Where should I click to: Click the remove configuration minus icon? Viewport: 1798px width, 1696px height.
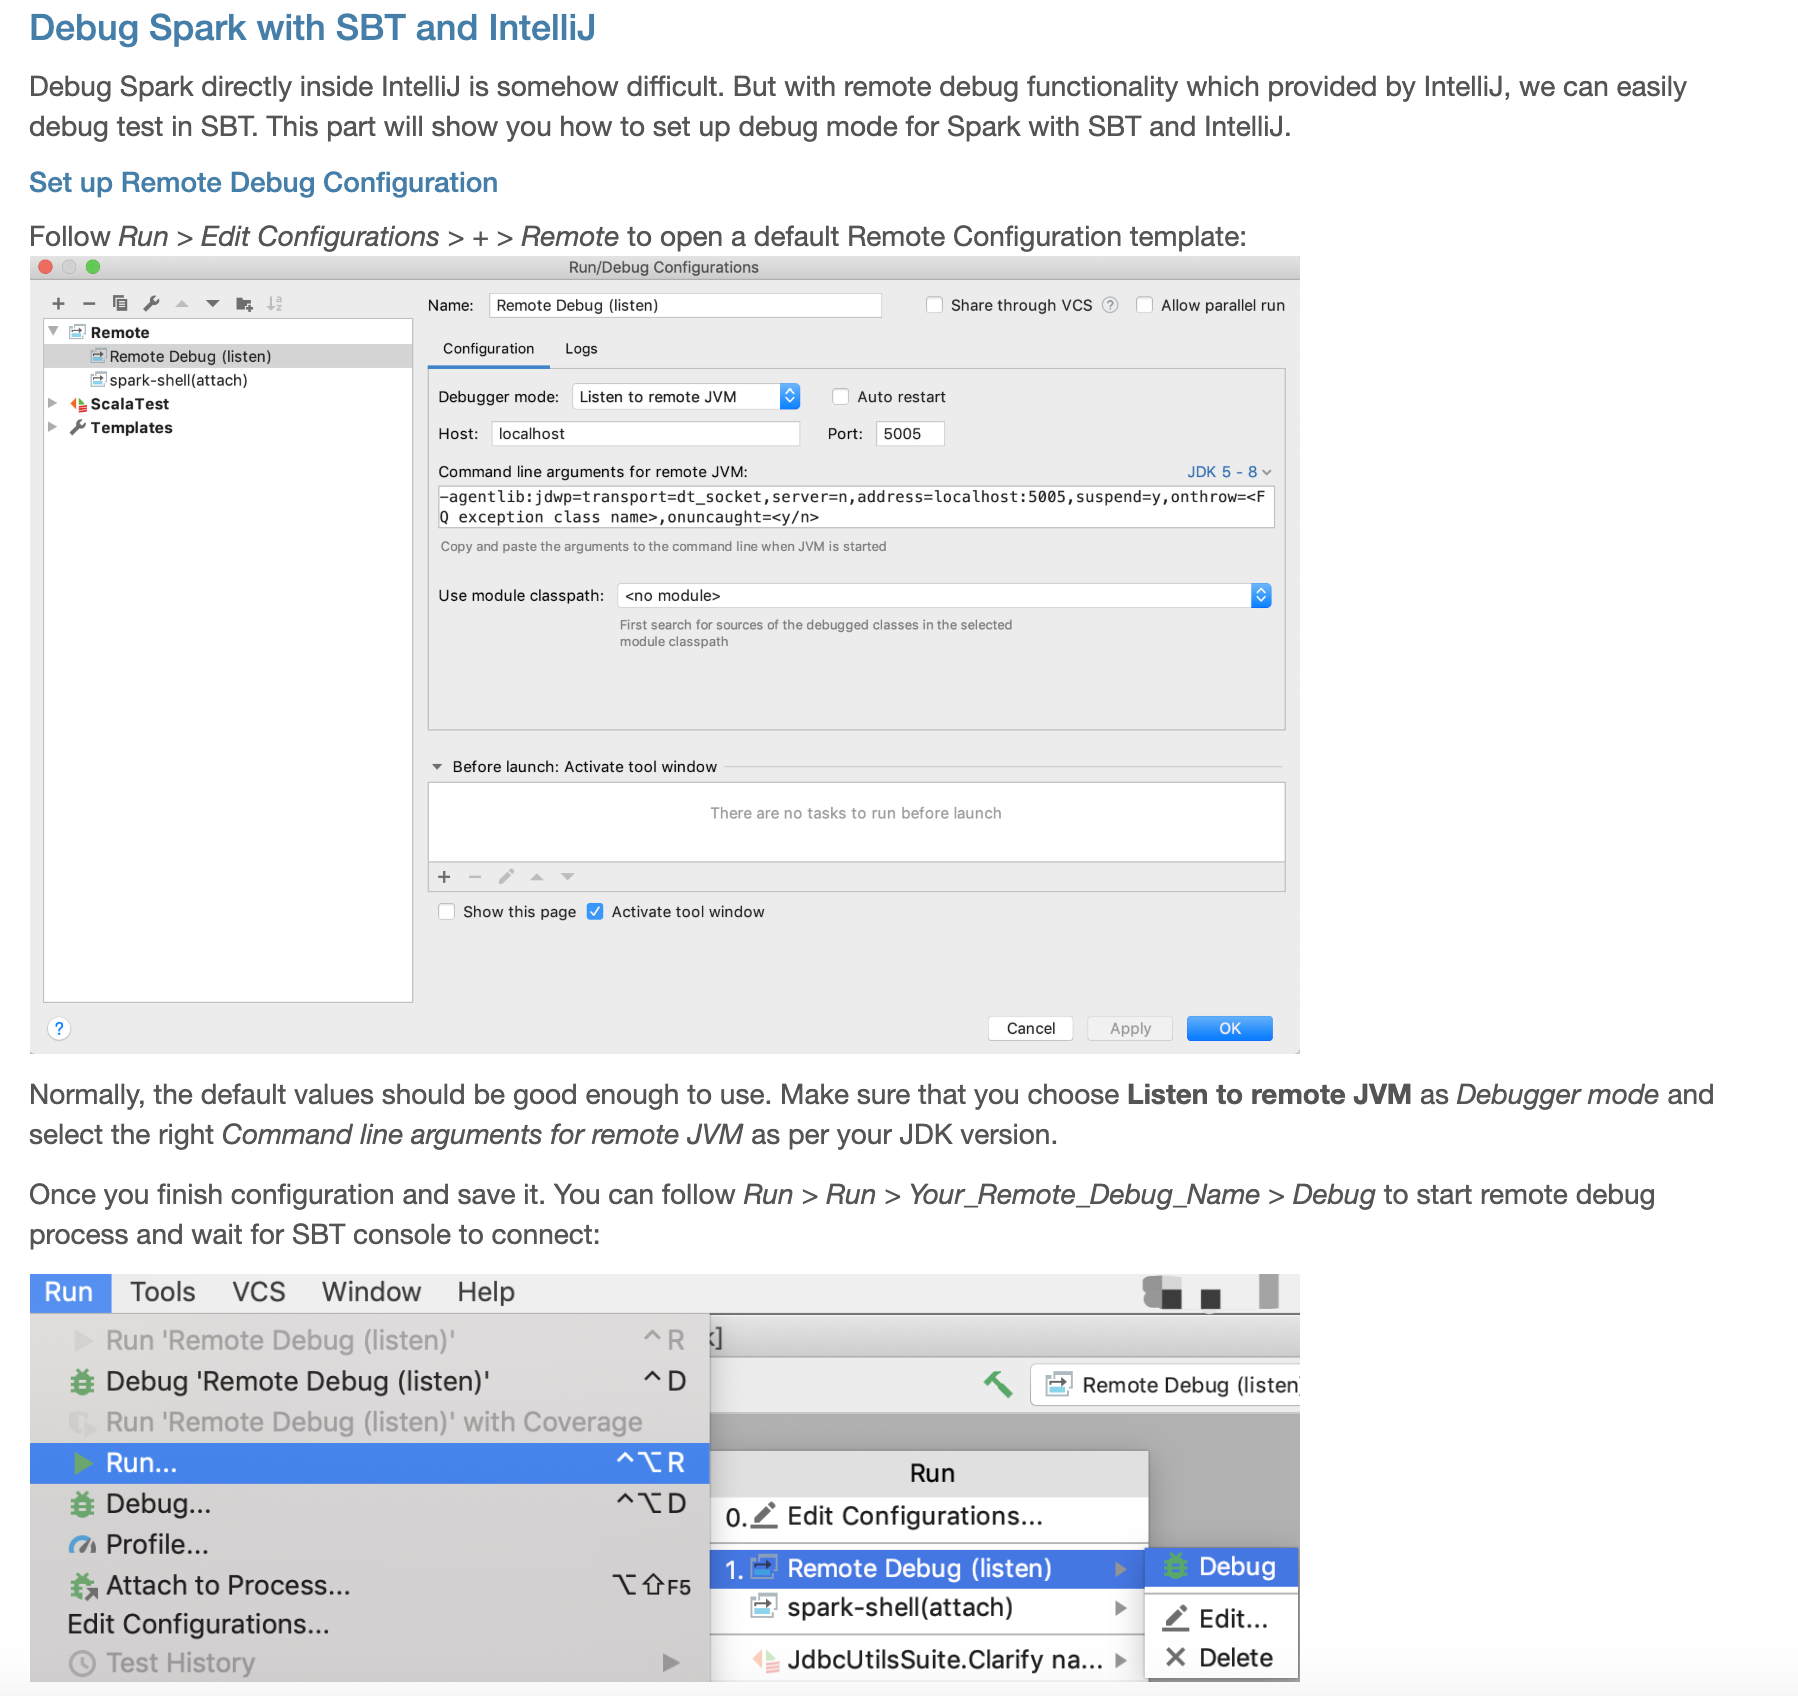point(89,304)
